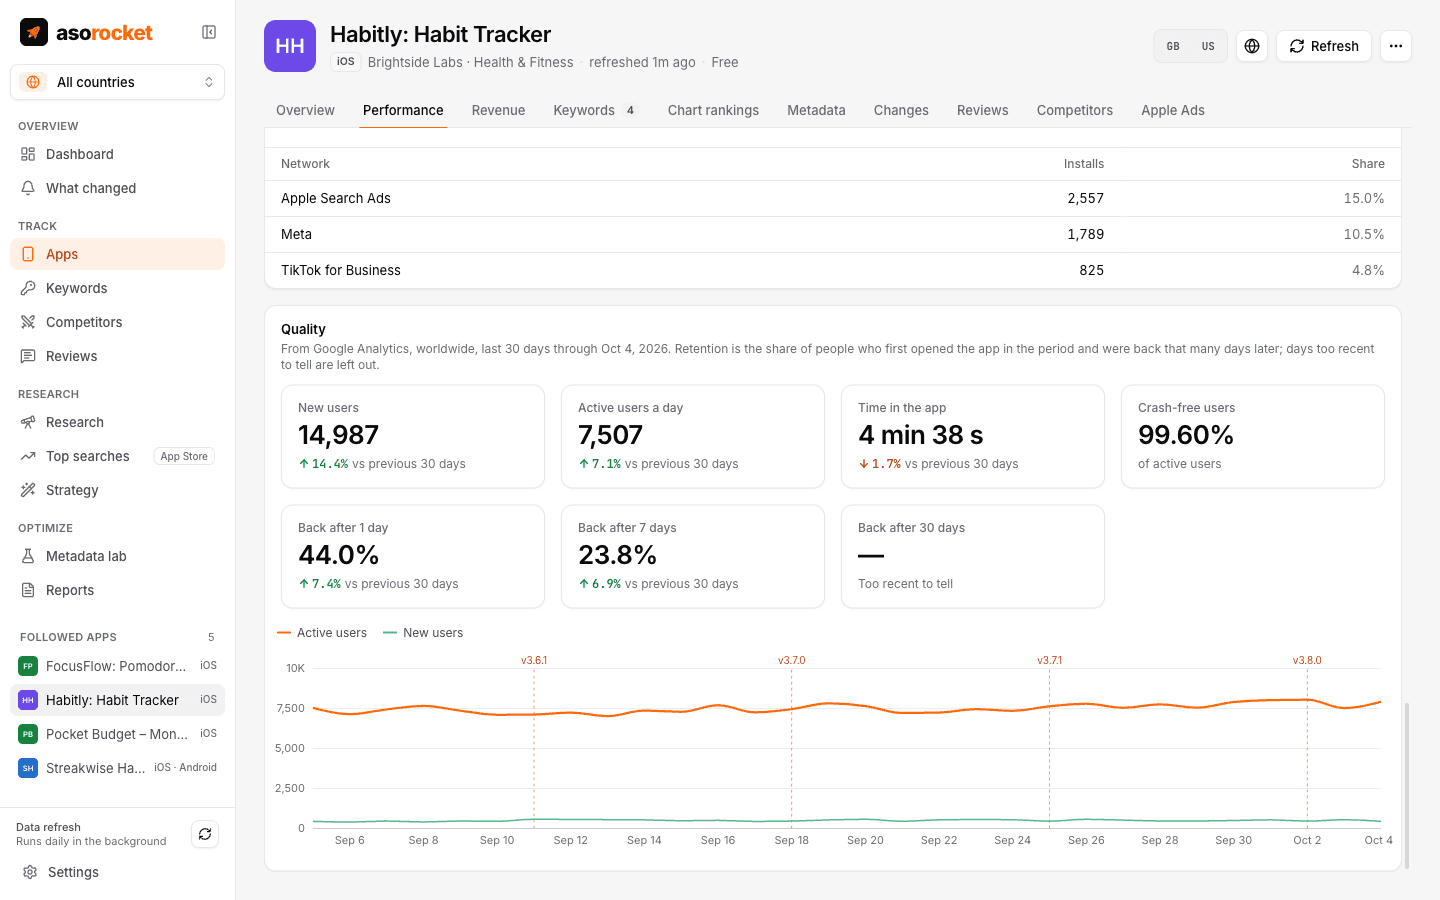Switch to Reviews tab
The width and height of the screenshot is (1440, 900).
(982, 110)
